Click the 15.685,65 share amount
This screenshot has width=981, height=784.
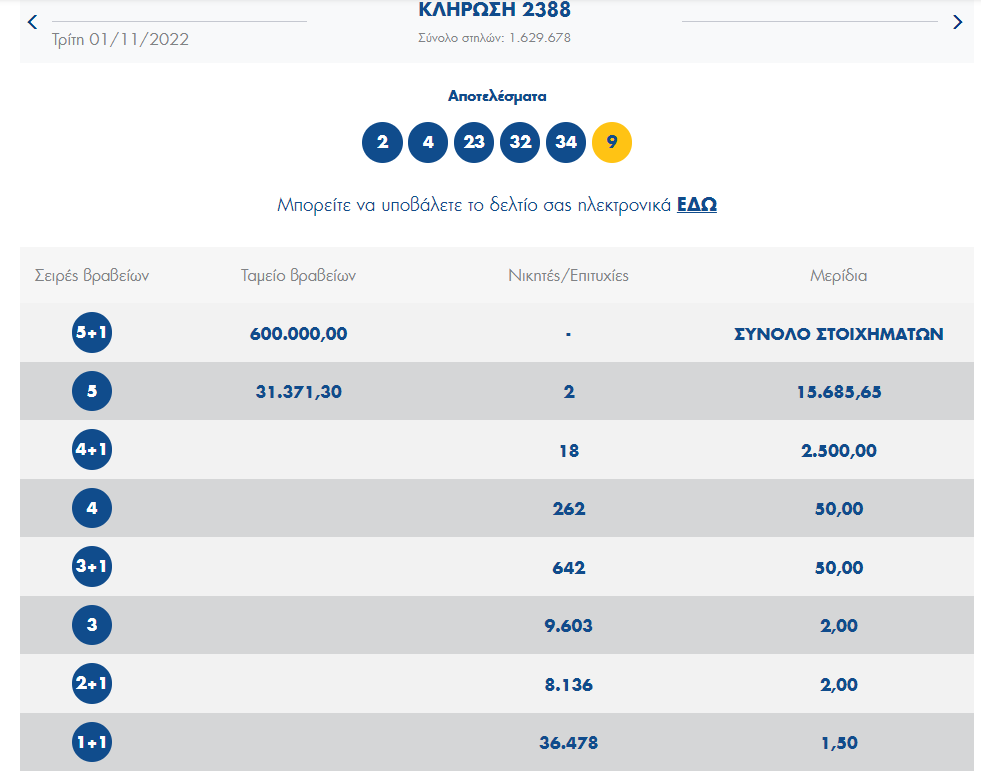click(838, 392)
